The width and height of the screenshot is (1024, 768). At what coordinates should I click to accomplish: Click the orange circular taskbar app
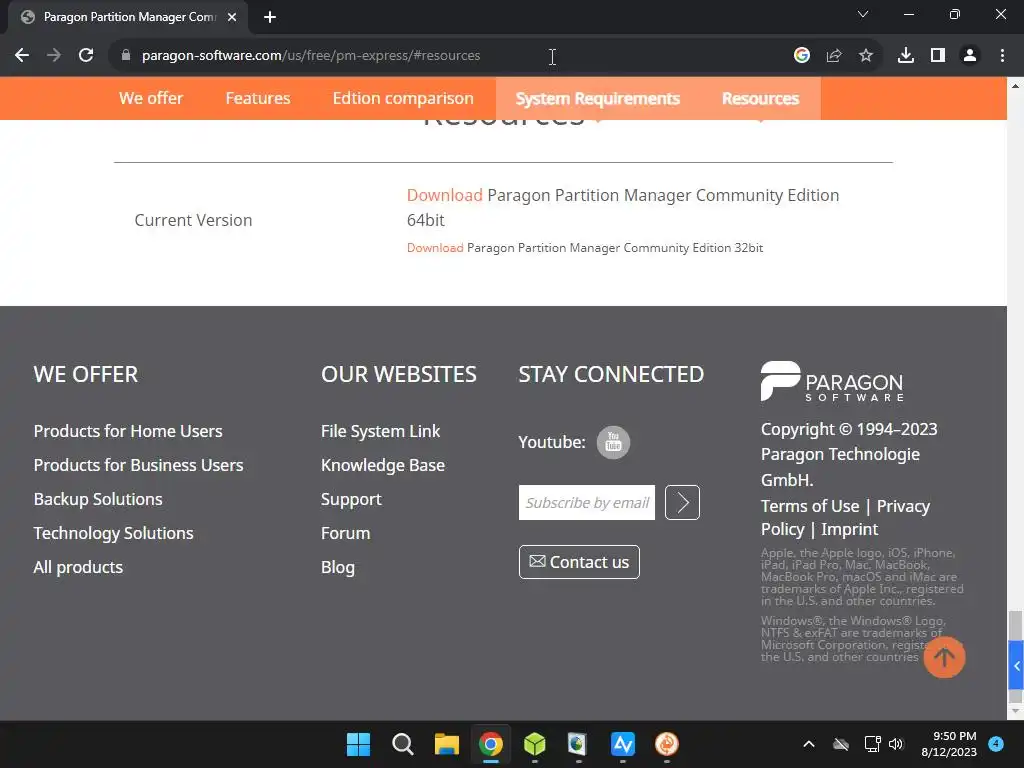[667, 744]
